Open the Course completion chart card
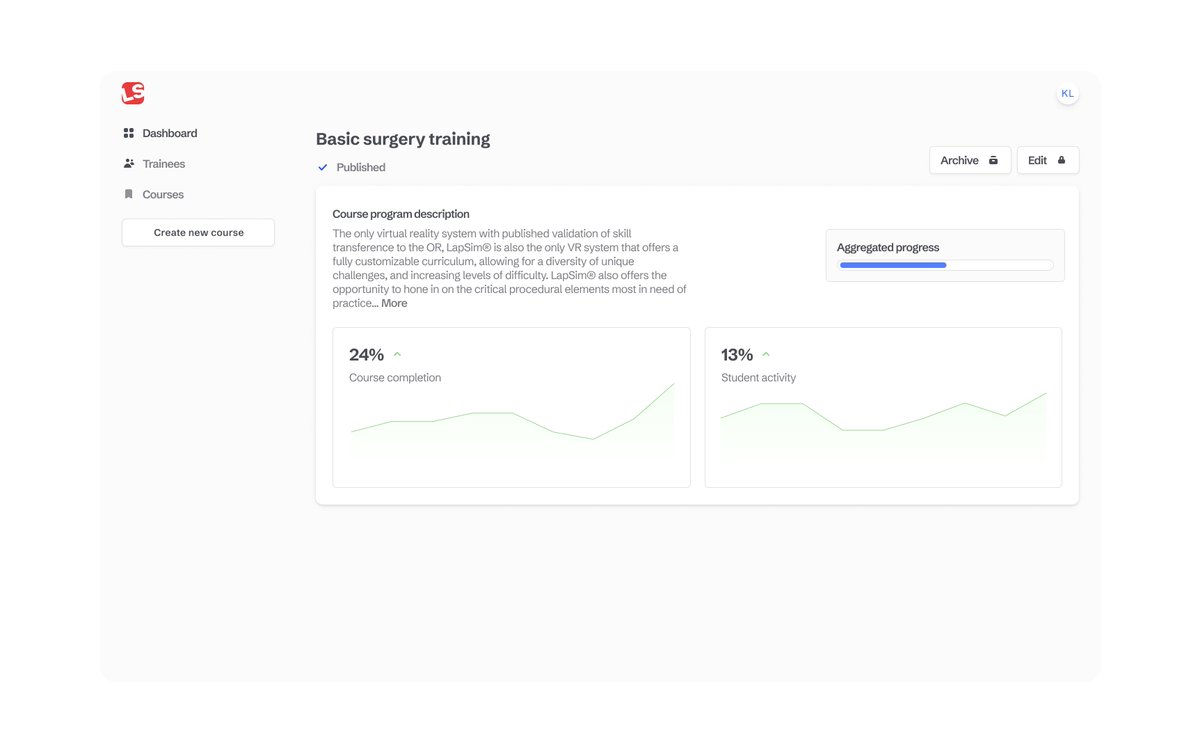This screenshot has height=753, width=1200. 511,408
